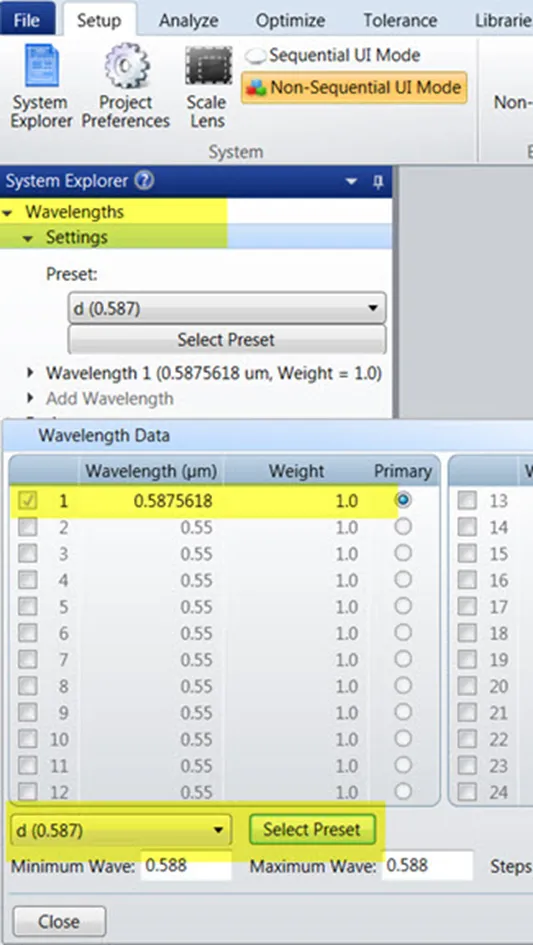This screenshot has width=533, height=945.
Task: Open System Explorer panel options arrow
Action: click(x=351, y=182)
